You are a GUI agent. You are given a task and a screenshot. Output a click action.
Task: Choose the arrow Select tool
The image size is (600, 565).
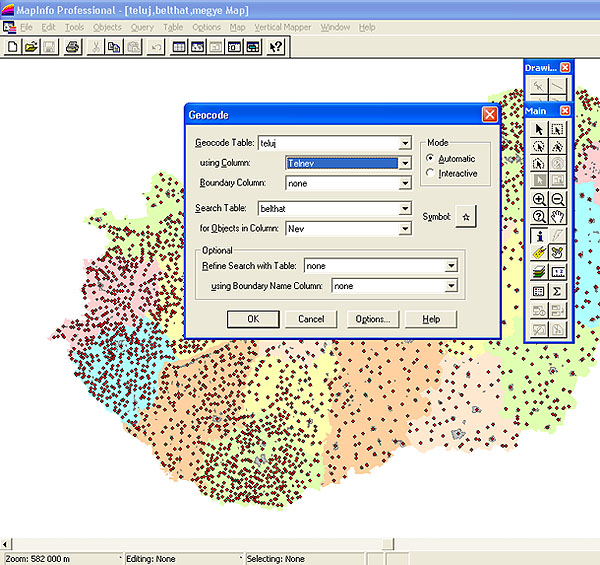click(x=539, y=128)
